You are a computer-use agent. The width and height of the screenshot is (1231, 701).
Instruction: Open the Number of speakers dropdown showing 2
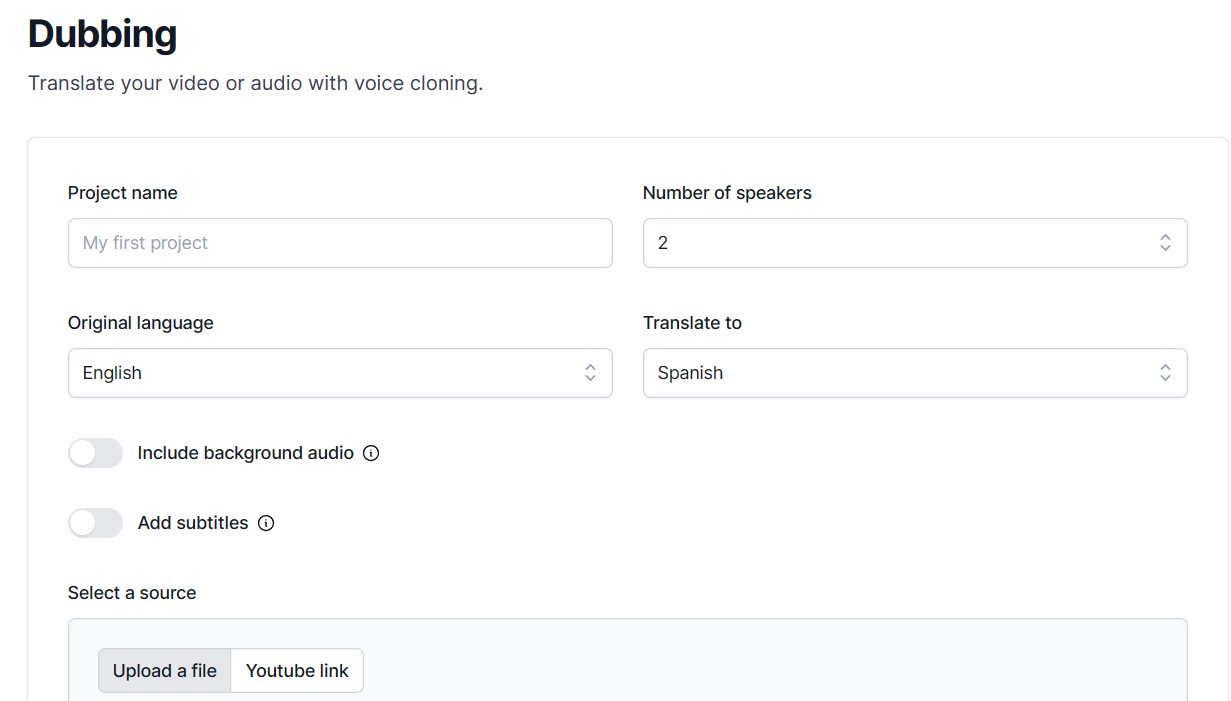(900, 243)
